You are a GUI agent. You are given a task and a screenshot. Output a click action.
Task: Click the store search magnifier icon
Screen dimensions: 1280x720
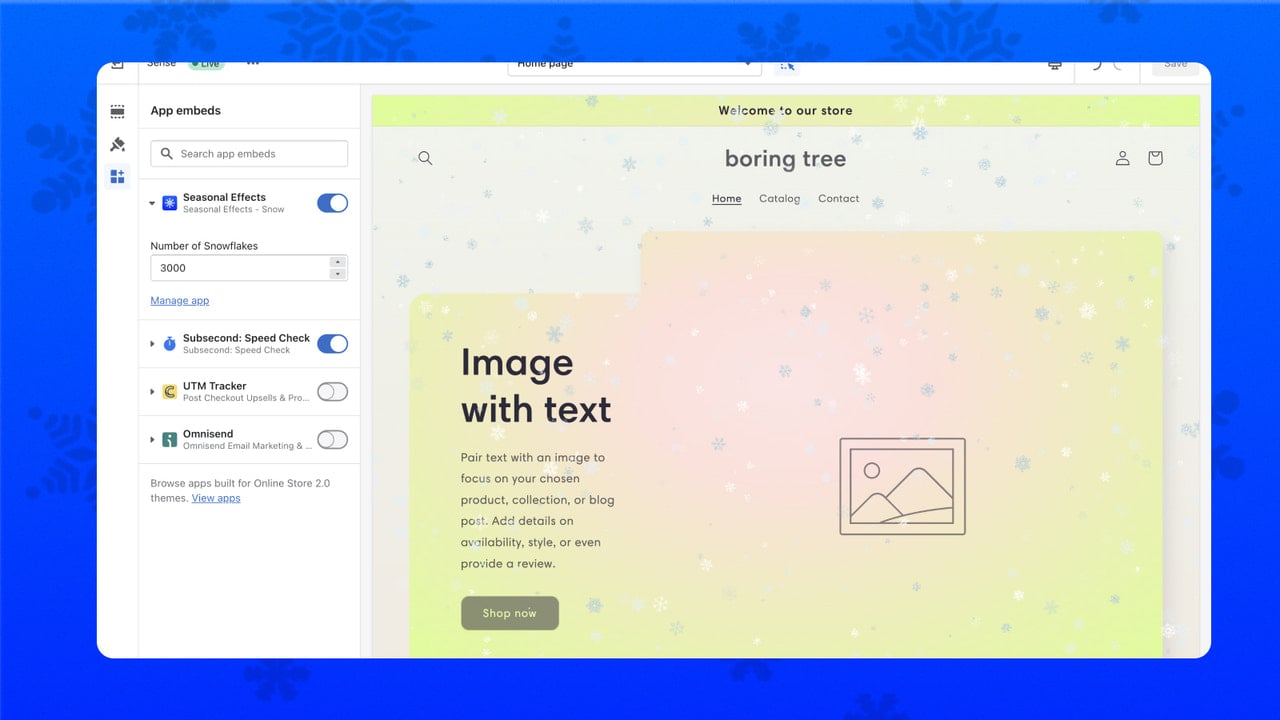point(425,158)
